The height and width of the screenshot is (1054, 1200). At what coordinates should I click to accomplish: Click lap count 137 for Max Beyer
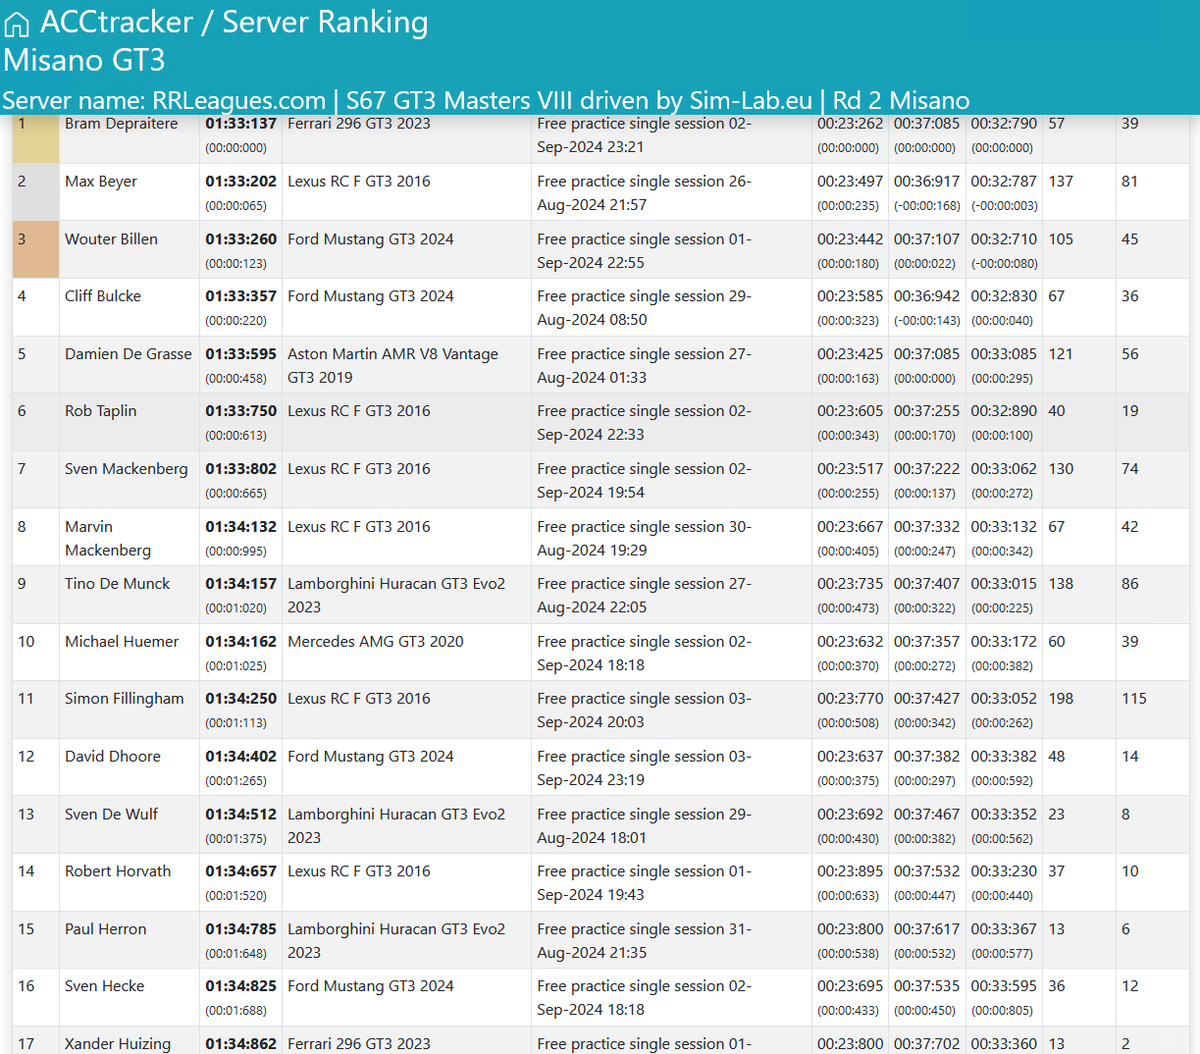(x=1061, y=182)
